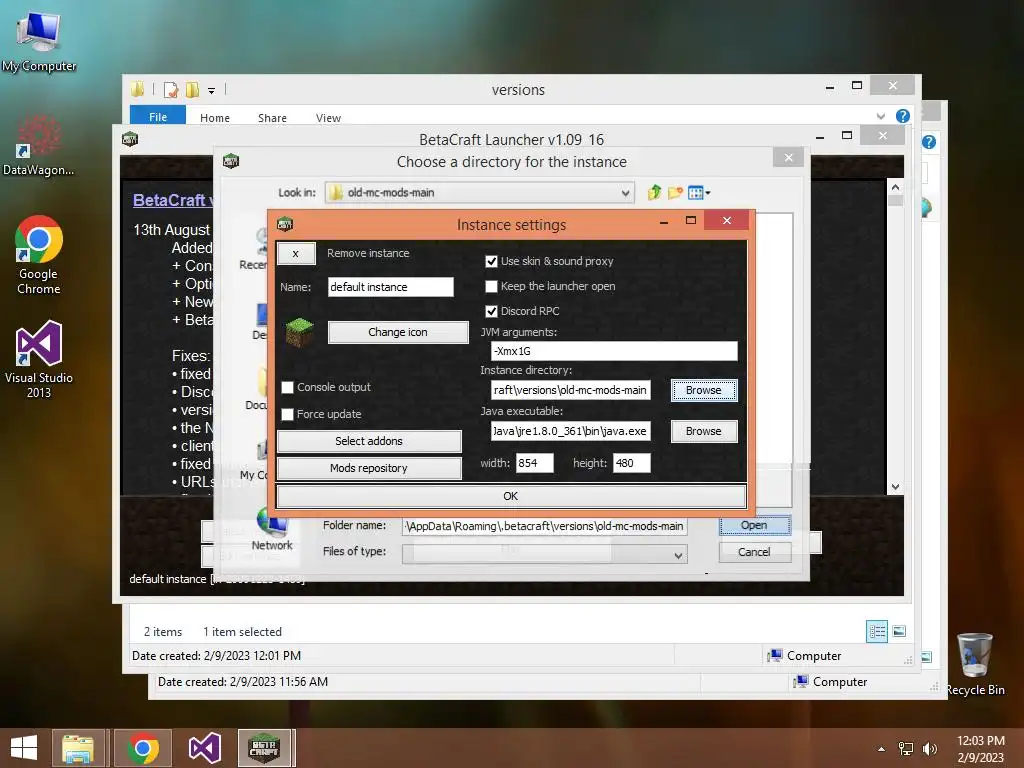Click the up-one-level folder icon

click(654, 193)
